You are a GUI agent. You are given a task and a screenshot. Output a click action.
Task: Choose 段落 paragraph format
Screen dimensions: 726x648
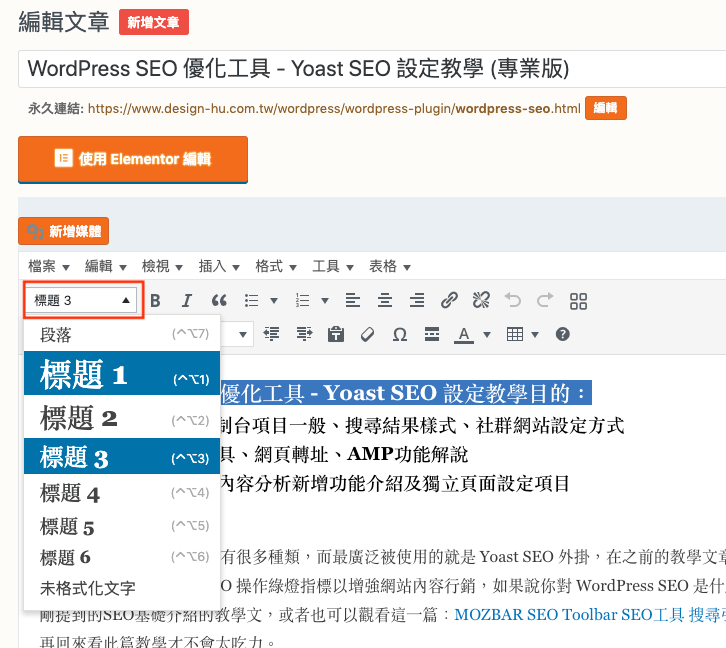point(122,334)
